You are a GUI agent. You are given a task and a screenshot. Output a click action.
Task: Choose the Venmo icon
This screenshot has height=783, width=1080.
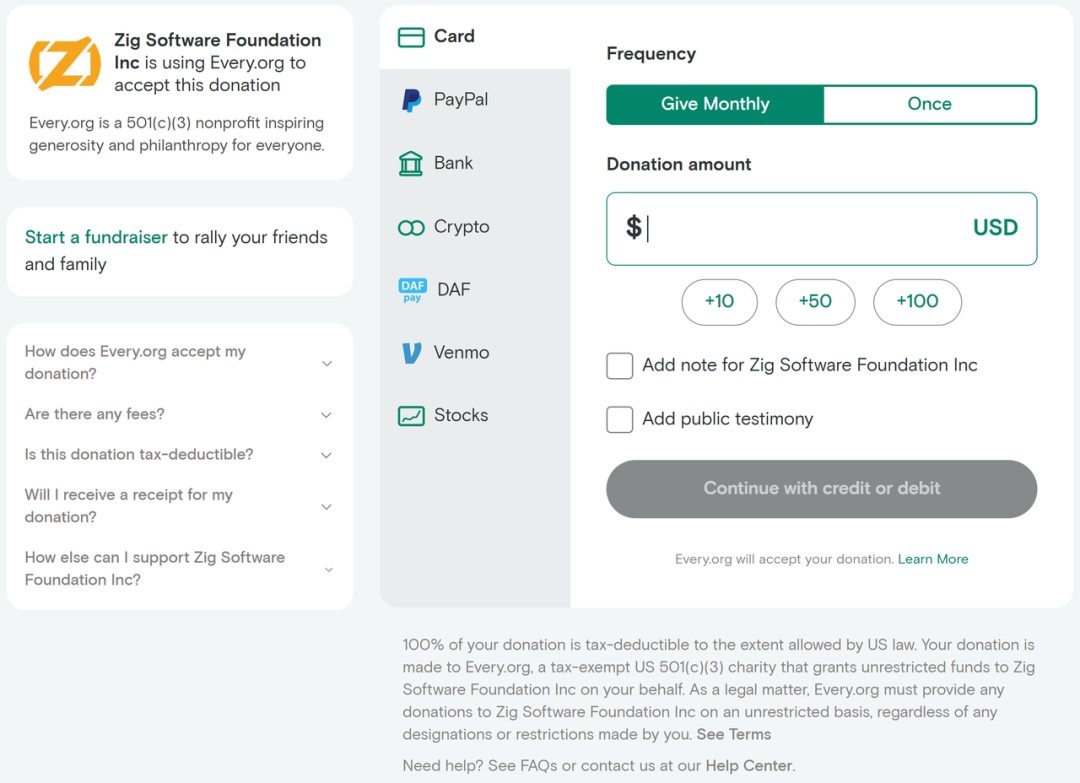(411, 353)
